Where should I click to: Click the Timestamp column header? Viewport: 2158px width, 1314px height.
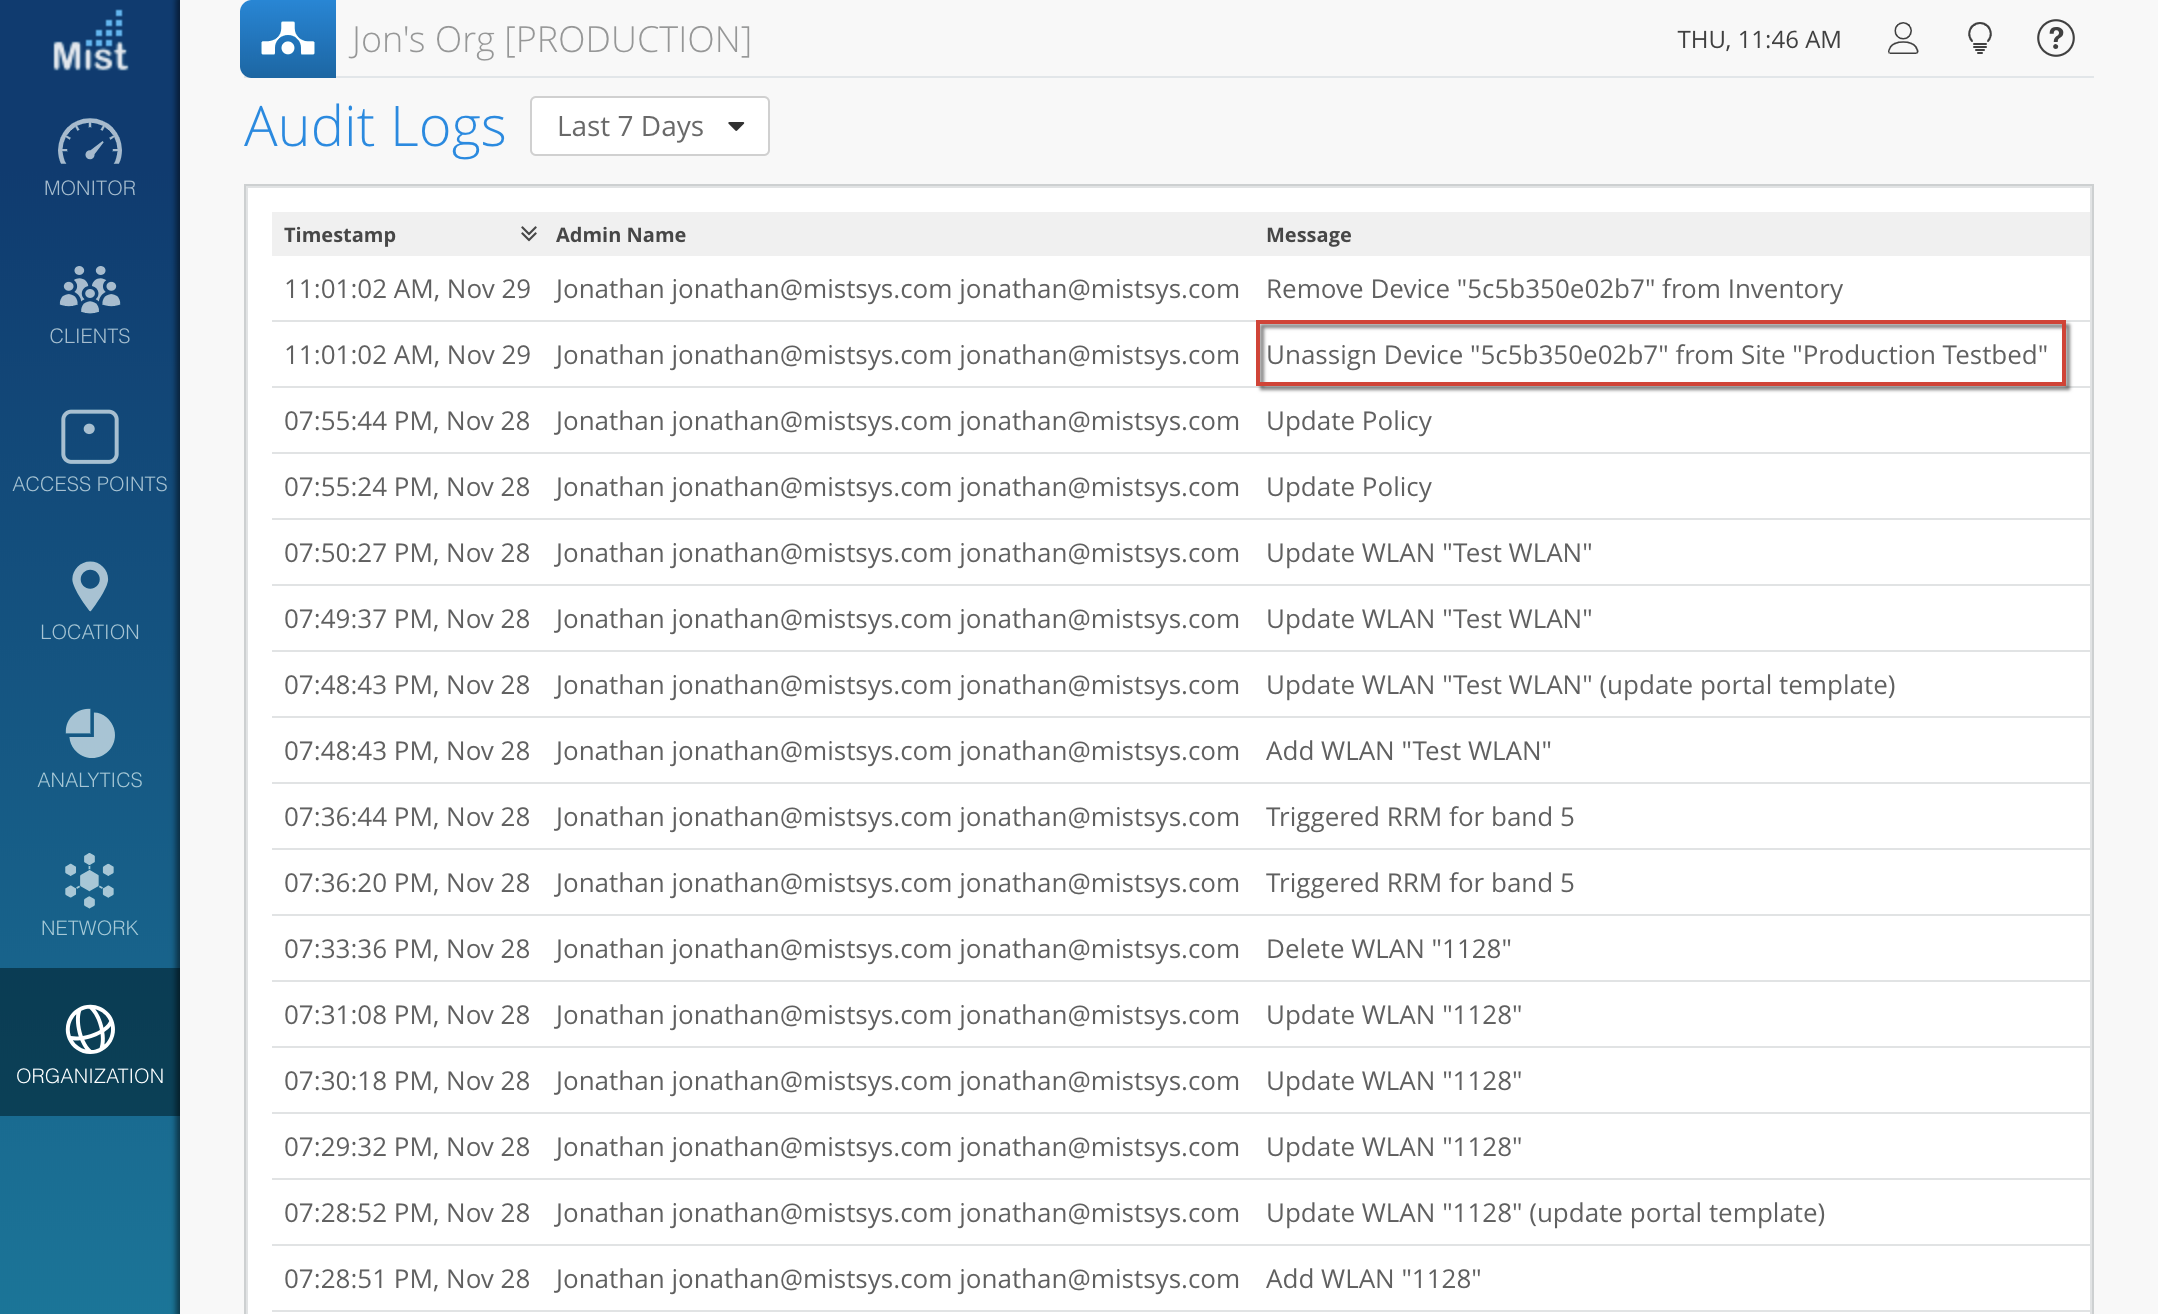pyautogui.click(x=340, y=235)
